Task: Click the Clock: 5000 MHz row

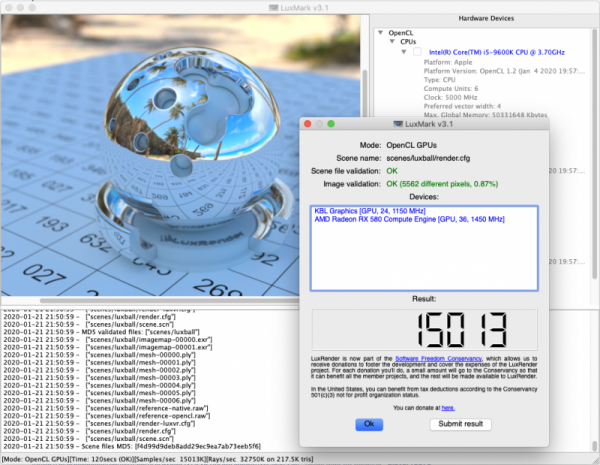Action: click(450, 97)
